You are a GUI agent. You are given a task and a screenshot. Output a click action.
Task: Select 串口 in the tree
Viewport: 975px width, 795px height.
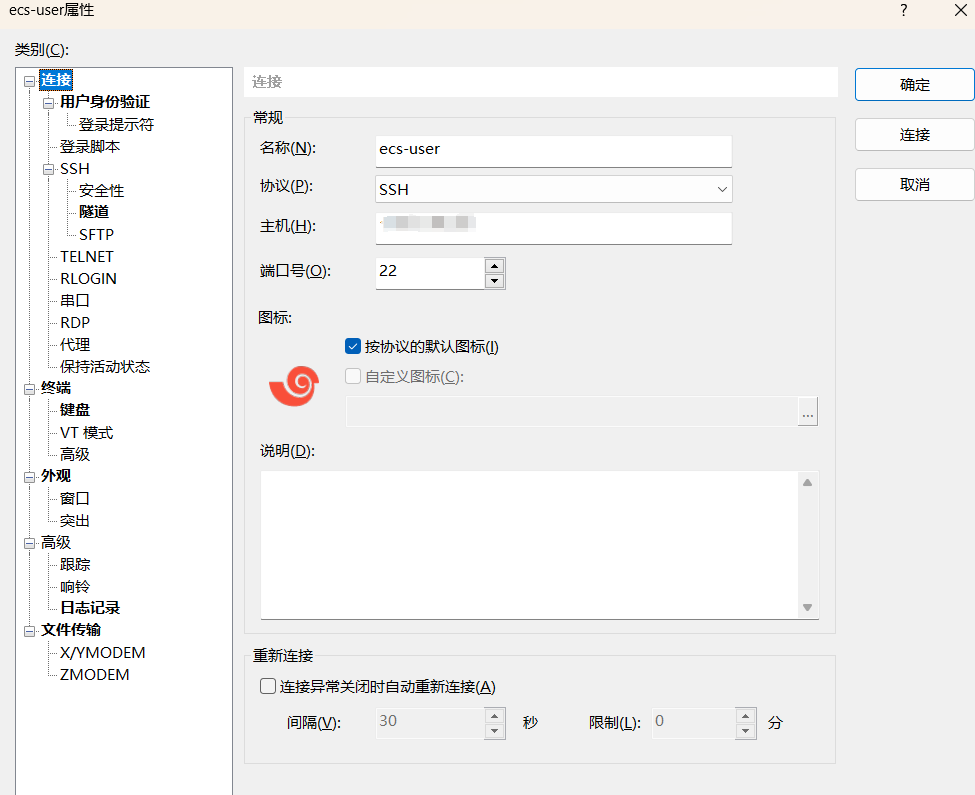(75, 301)
